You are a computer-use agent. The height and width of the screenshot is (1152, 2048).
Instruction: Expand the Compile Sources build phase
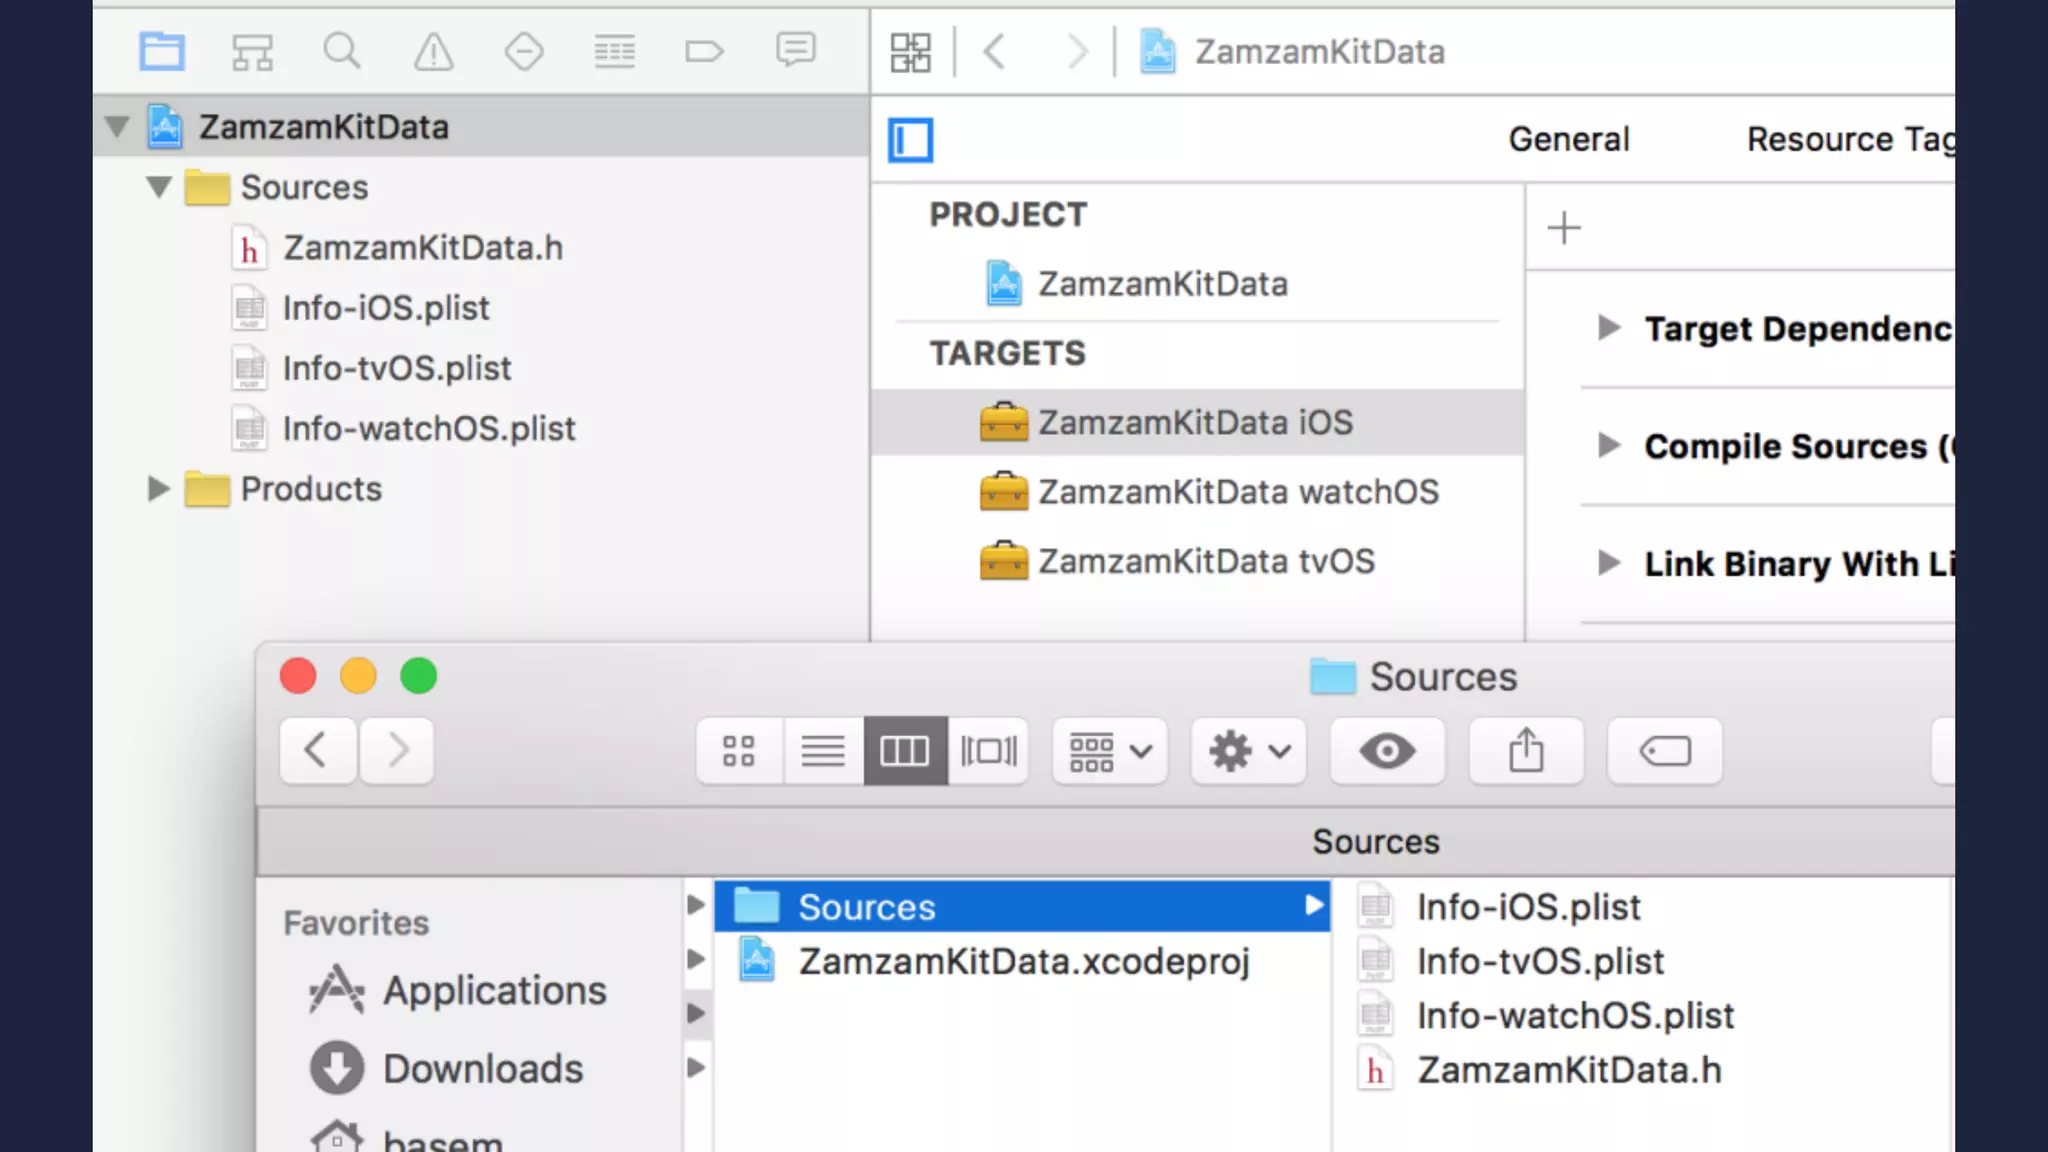1608,446
